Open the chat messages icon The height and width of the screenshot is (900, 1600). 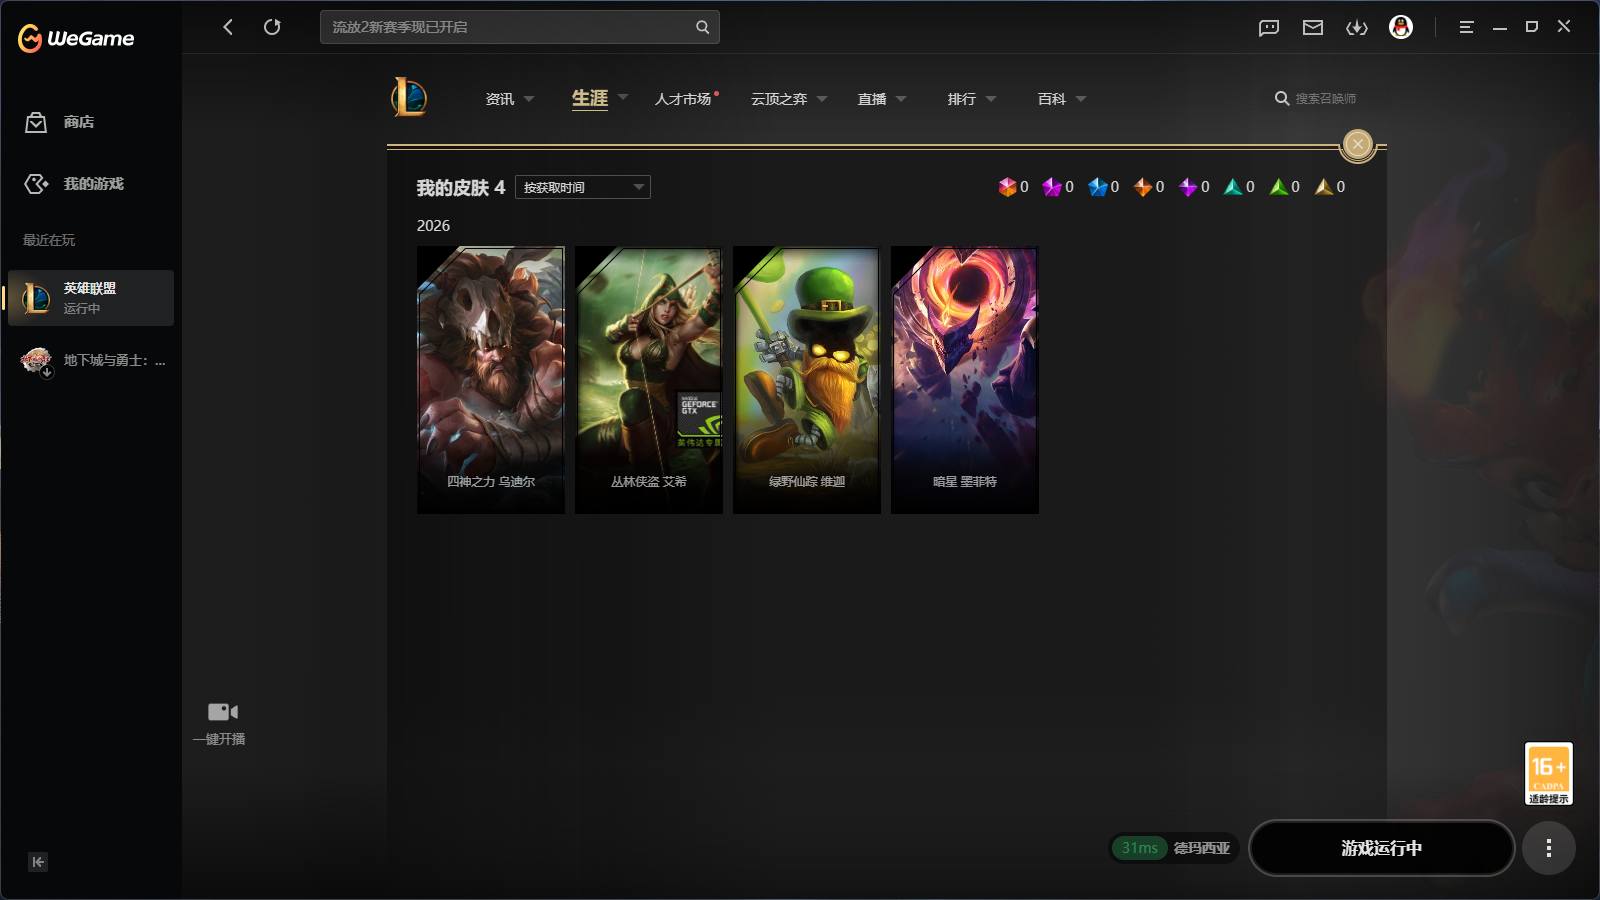[1269, 28]
